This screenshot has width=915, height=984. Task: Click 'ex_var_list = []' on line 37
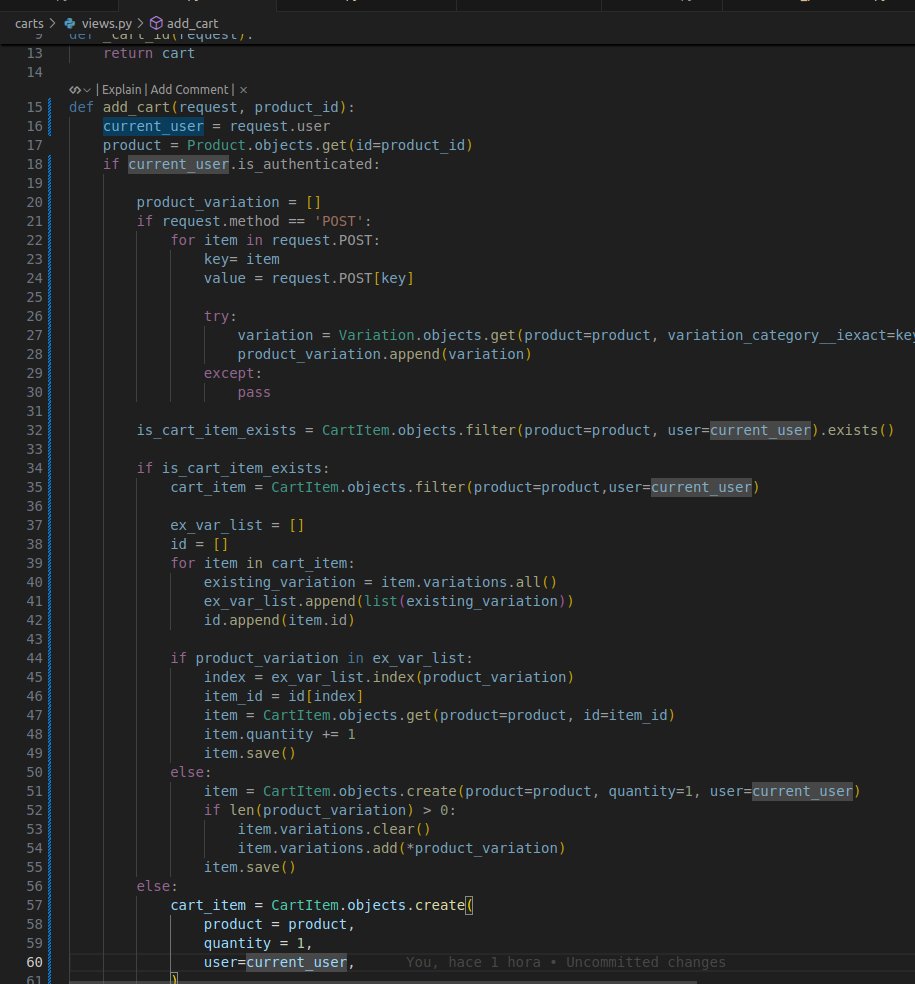[237, 525]
